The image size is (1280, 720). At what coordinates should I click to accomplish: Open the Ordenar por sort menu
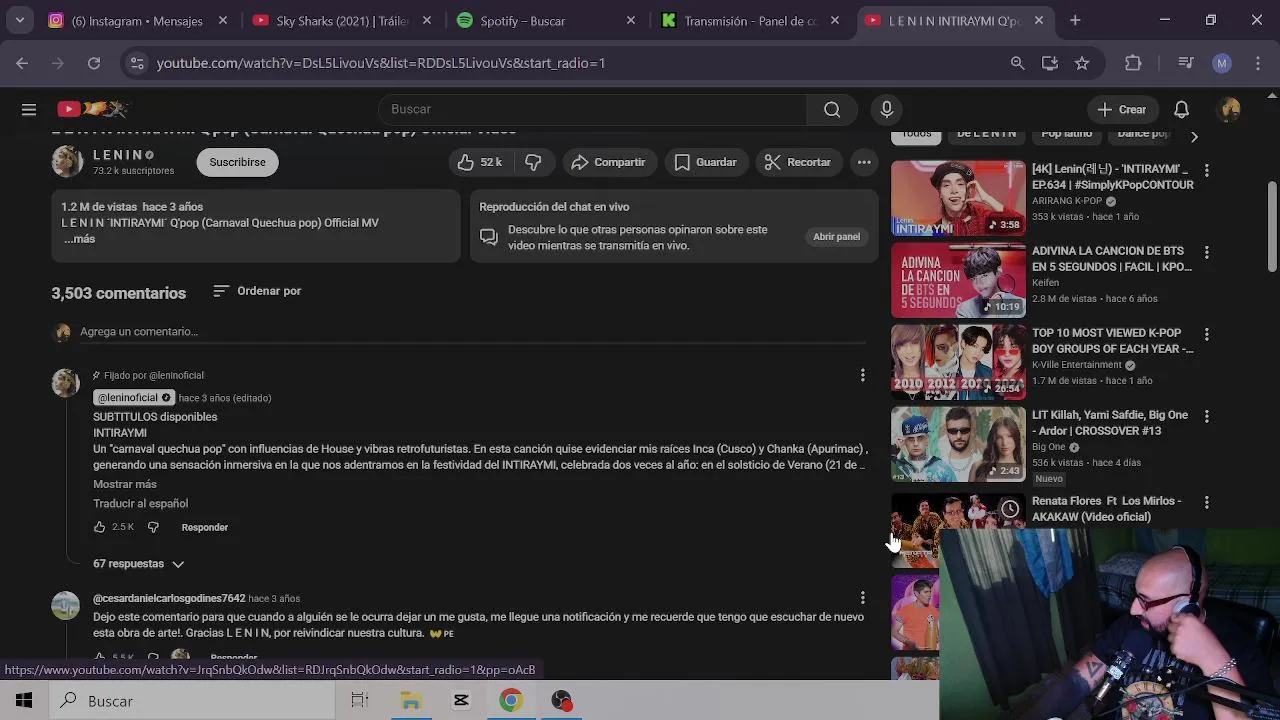257,291
